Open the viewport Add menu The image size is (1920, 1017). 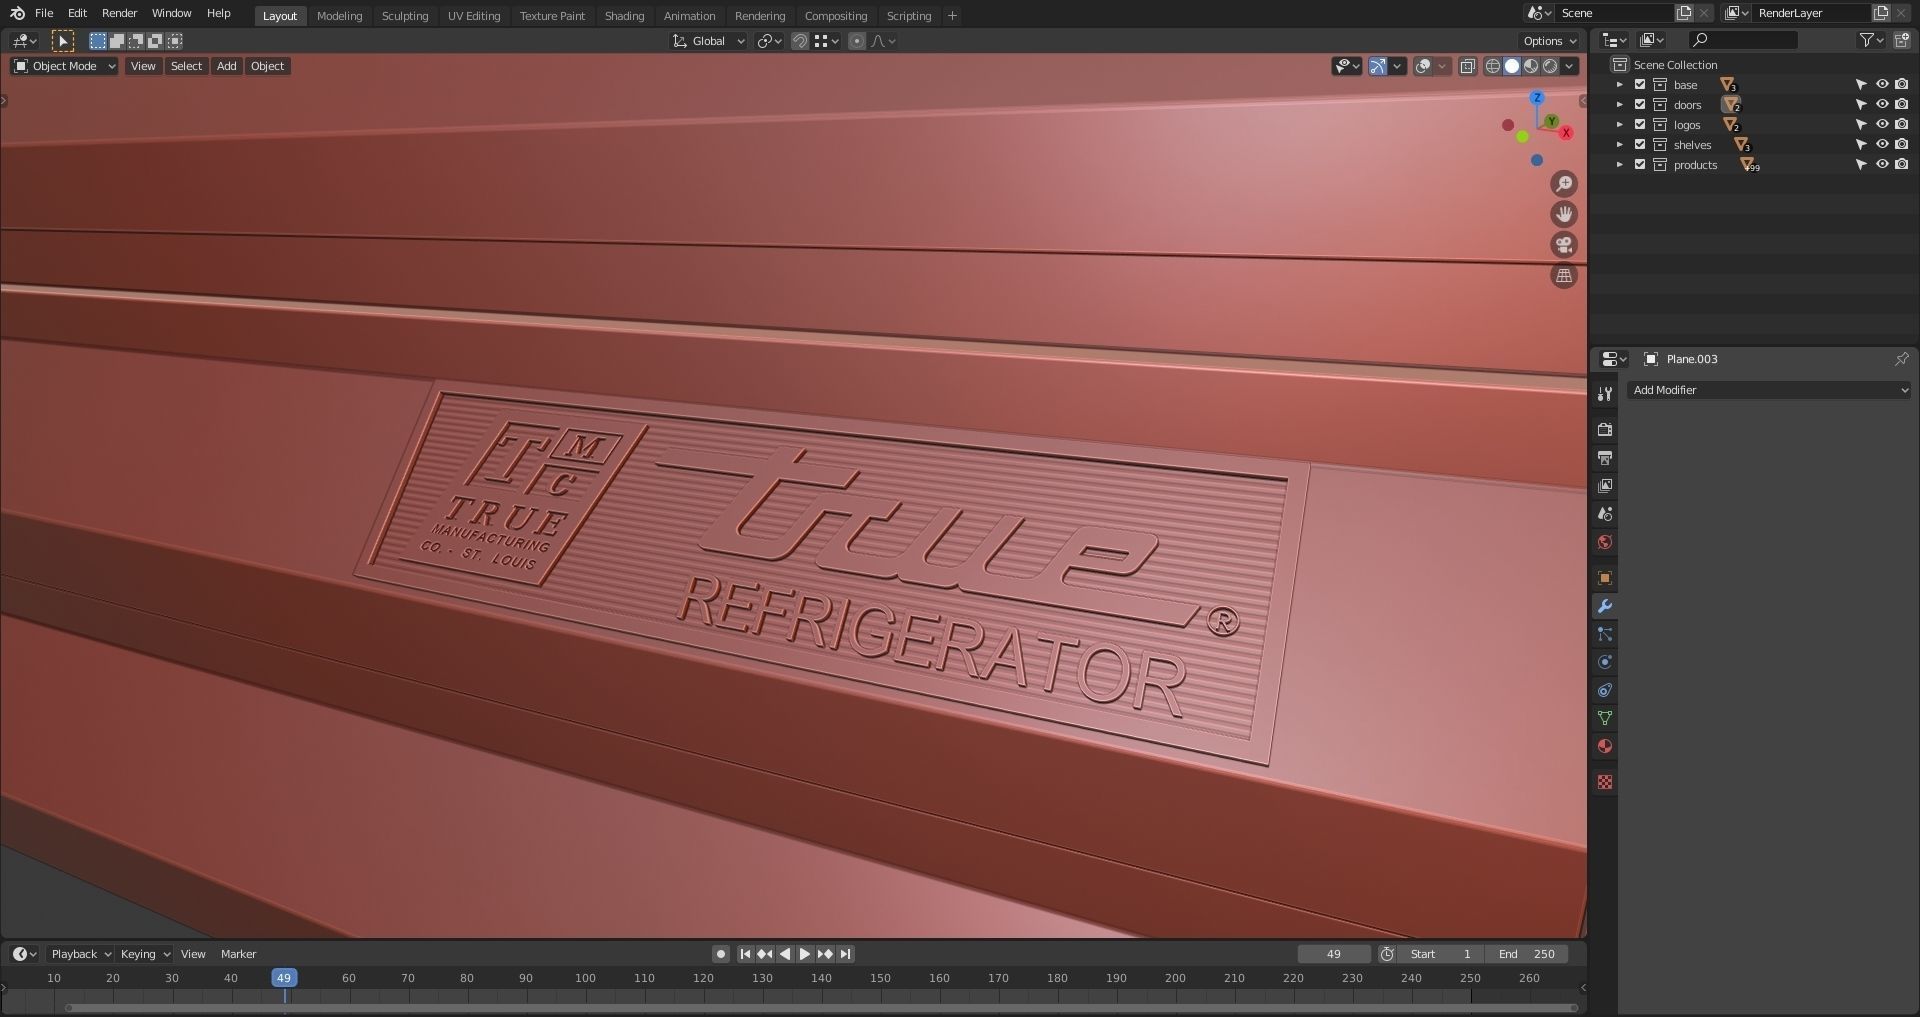[x=227, y=67]
